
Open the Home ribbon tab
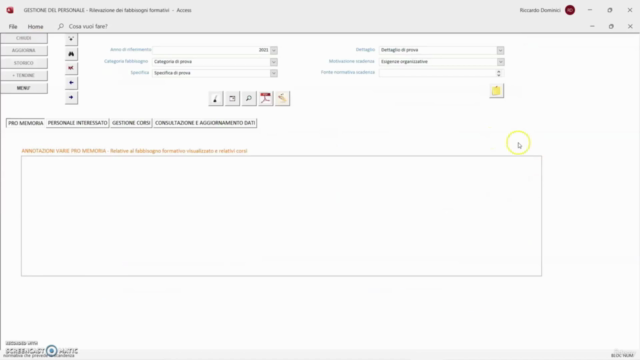point(36,27)
